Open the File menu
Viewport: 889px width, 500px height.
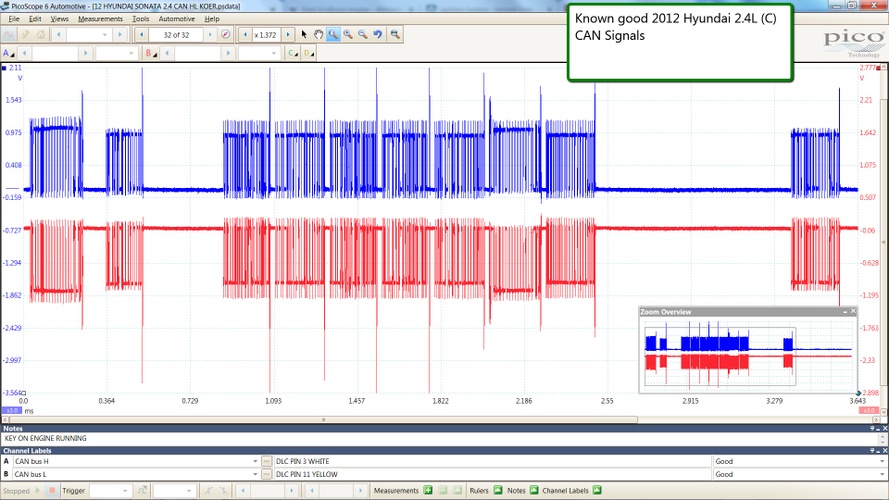(14, 19)
